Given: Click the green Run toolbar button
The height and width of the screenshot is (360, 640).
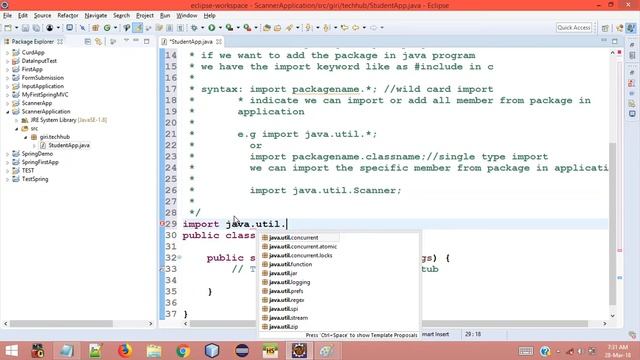Looking at the screenshot, I should (211, 28).
